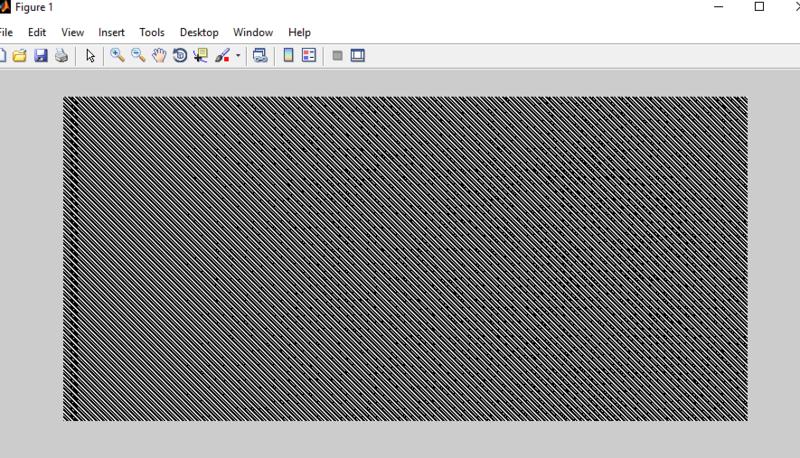The image size is (800, 458).
Task: Open the Insert menu
Action: tap(111, 32)
